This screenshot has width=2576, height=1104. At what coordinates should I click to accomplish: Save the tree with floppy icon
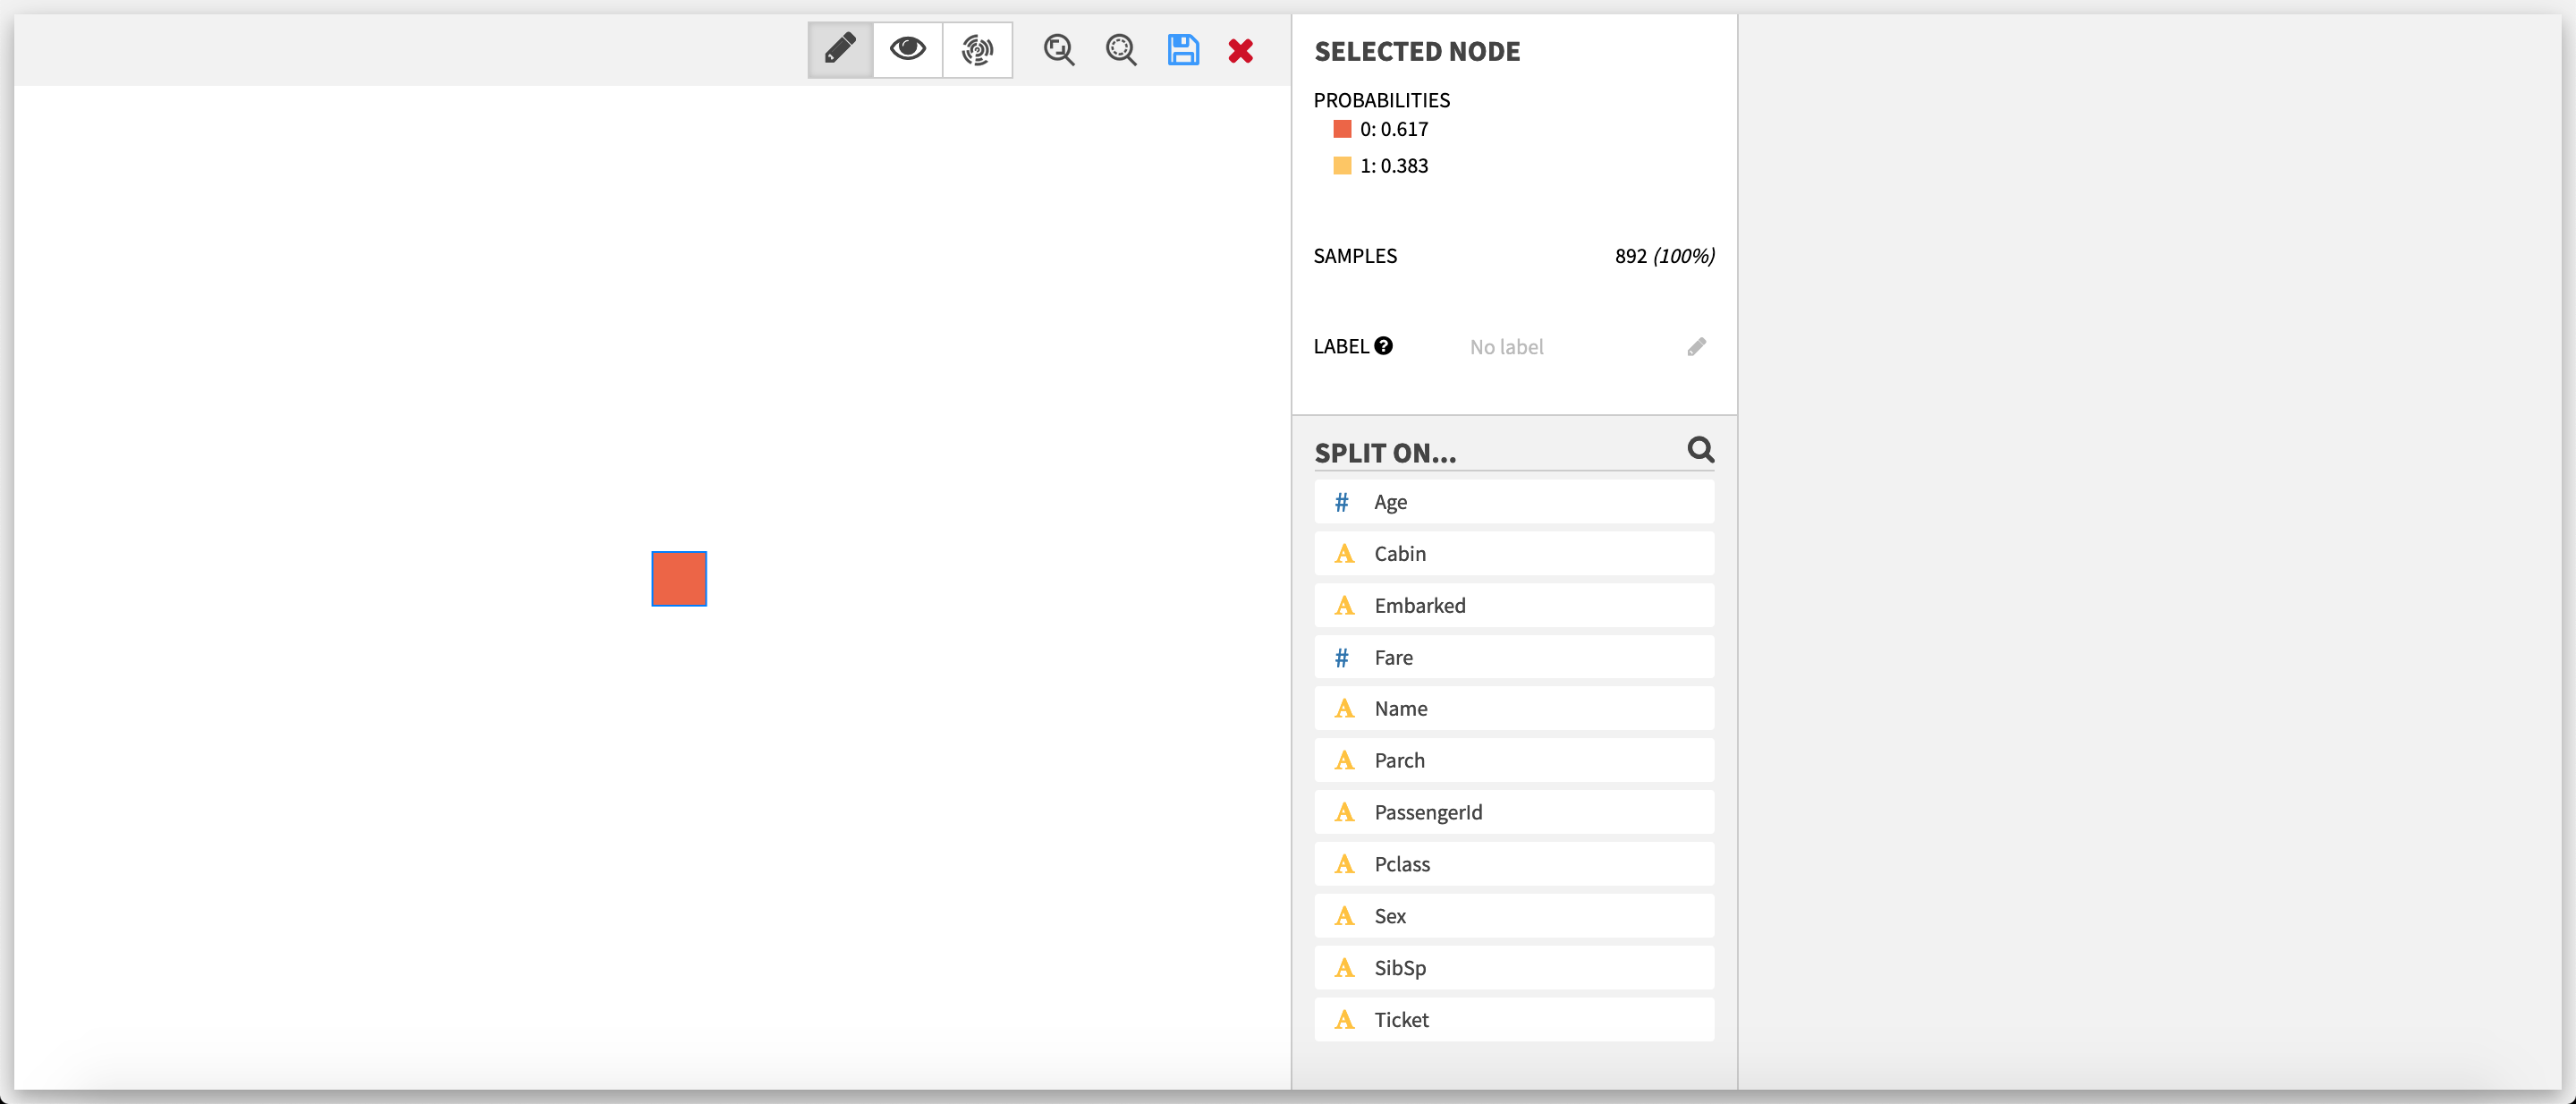pos(1183,49)
